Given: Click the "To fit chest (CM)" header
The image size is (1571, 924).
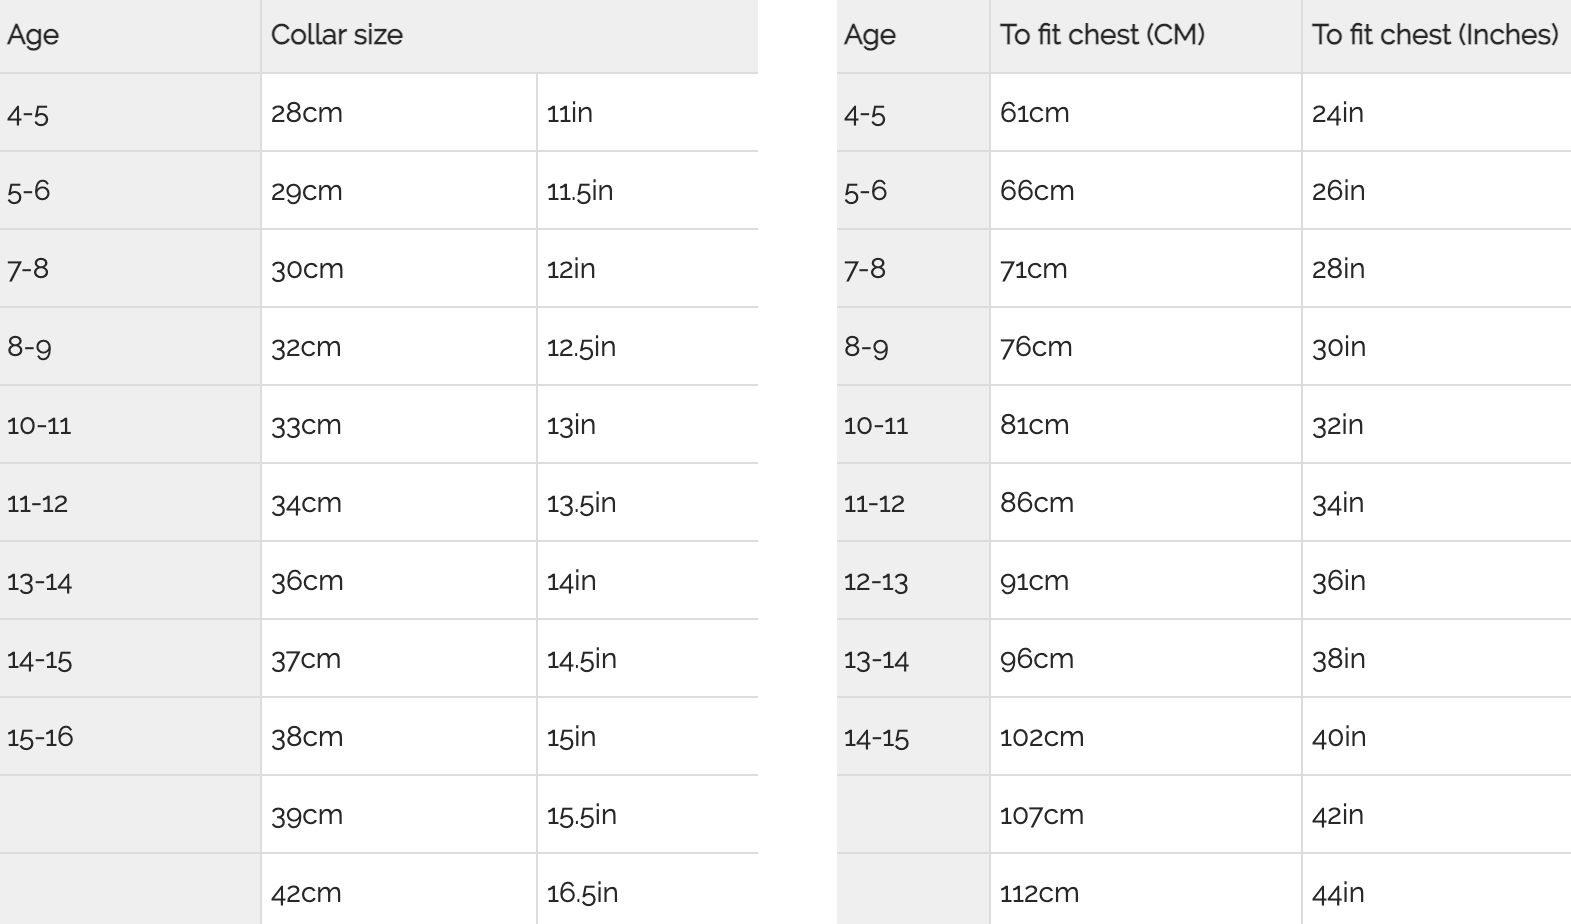Looking at the screenshot, I should [x=1102, y=35].
